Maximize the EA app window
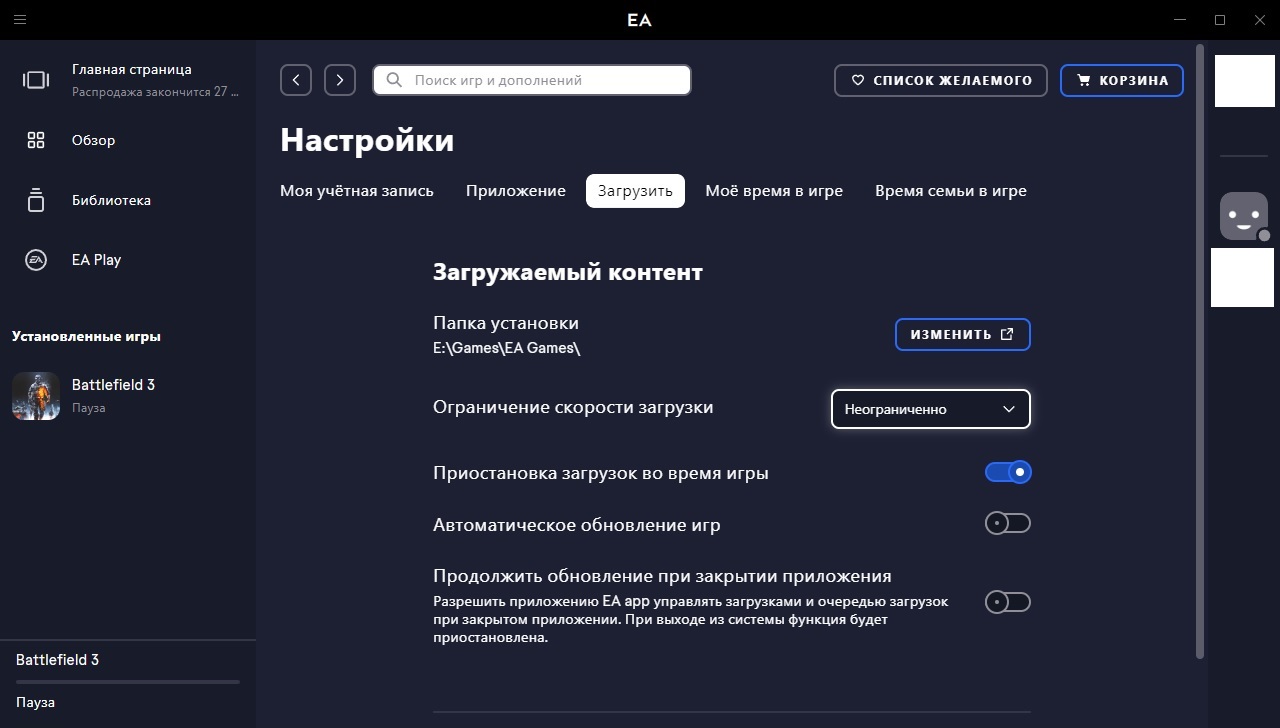Screen dimensions: 1280x728 pos(1220,20)
